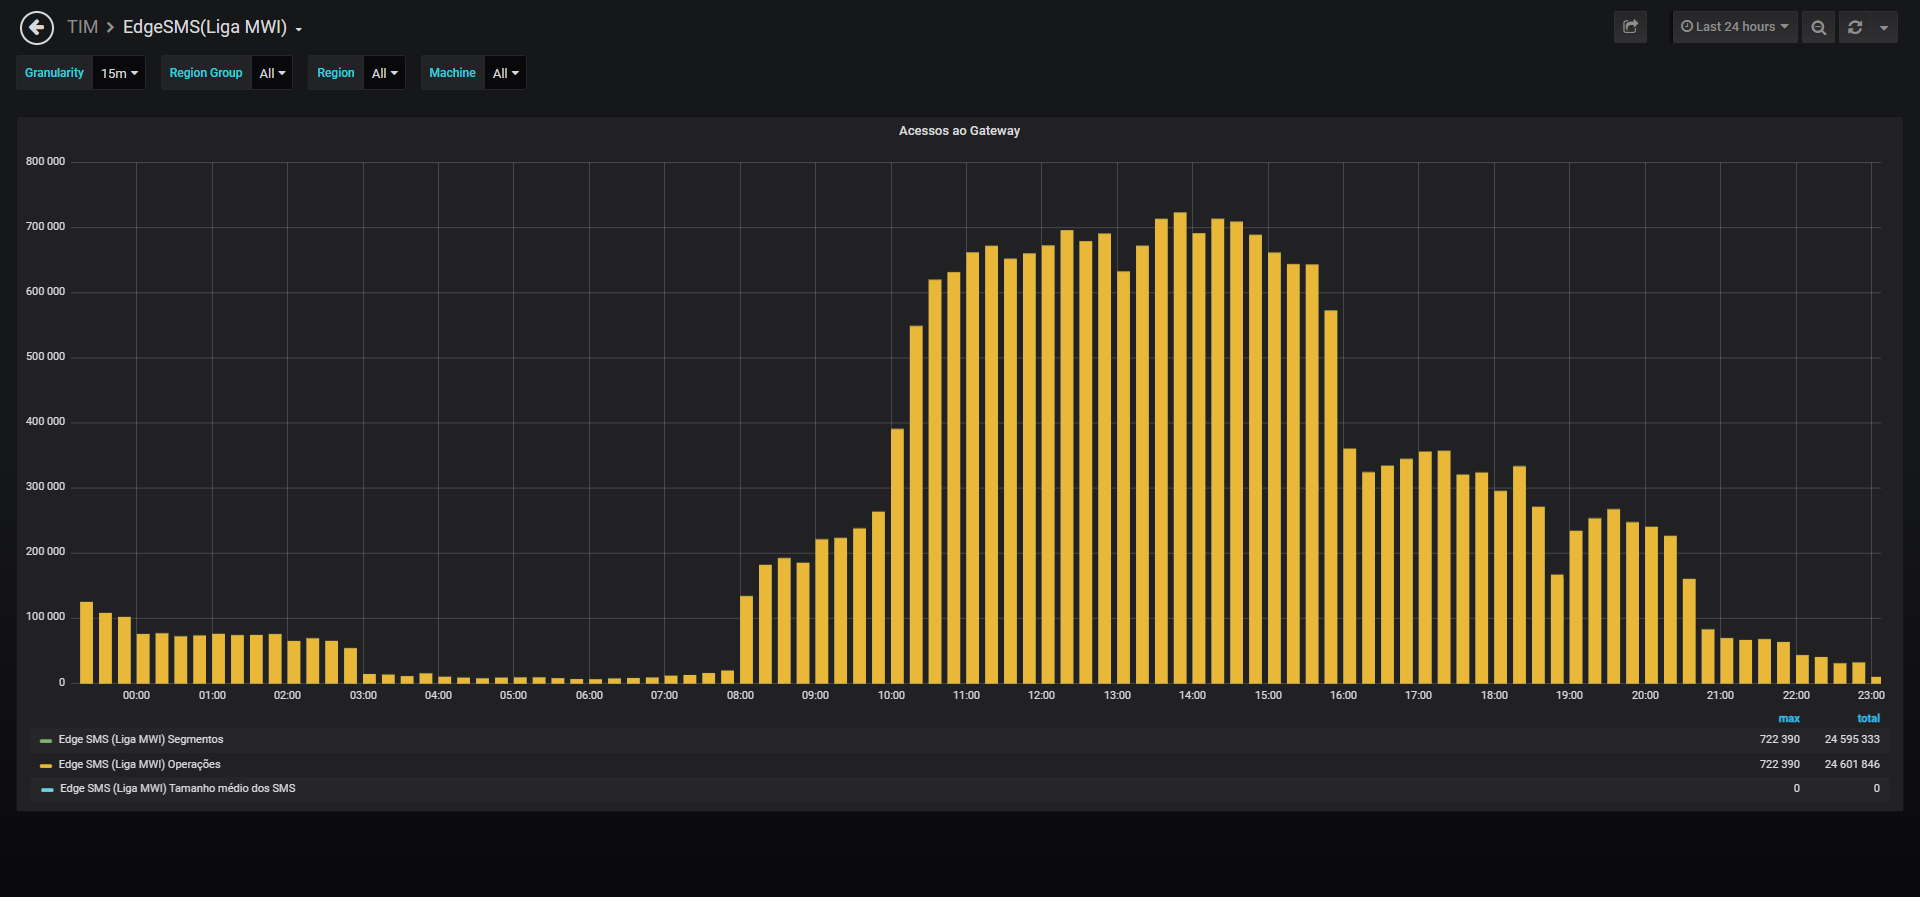Open the Acessos ao Gateway panel title menu
The image size is (1920, 897).
(959, 131)
